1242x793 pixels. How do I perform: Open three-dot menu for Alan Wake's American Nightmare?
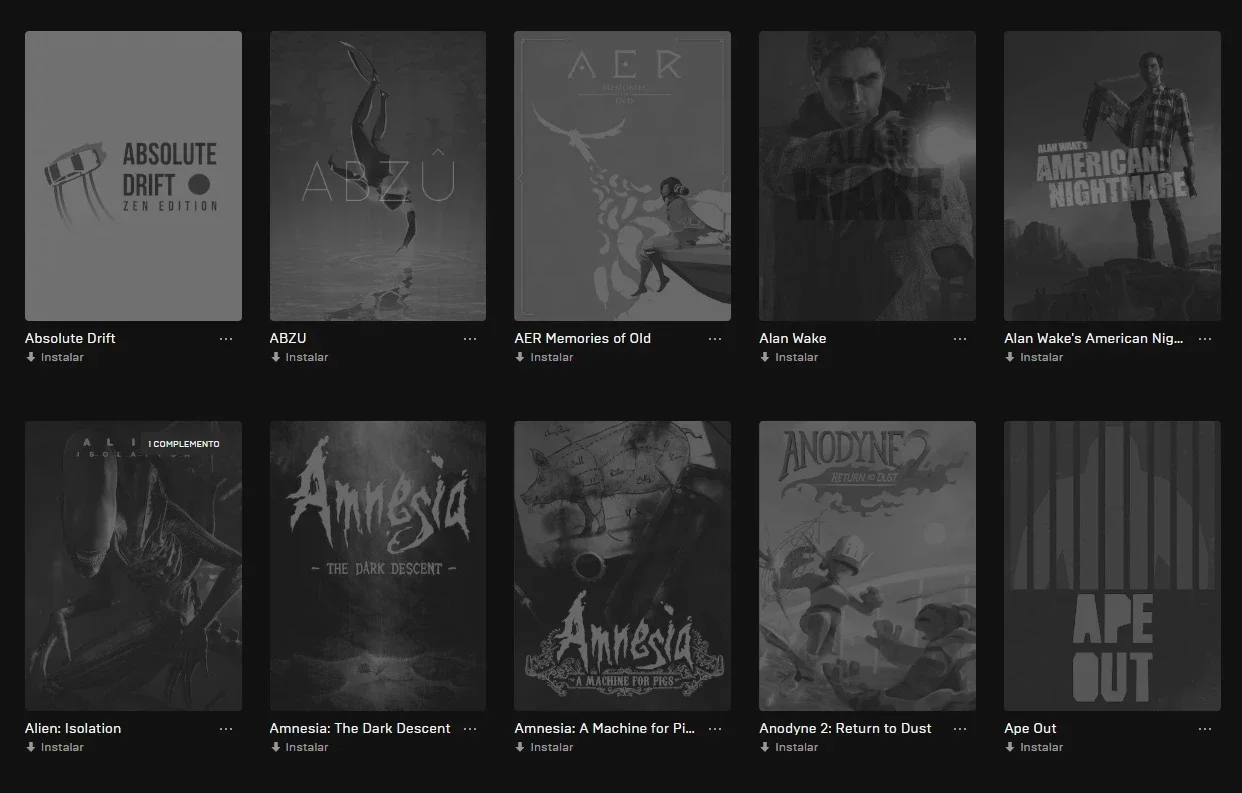coord(1205,339)
